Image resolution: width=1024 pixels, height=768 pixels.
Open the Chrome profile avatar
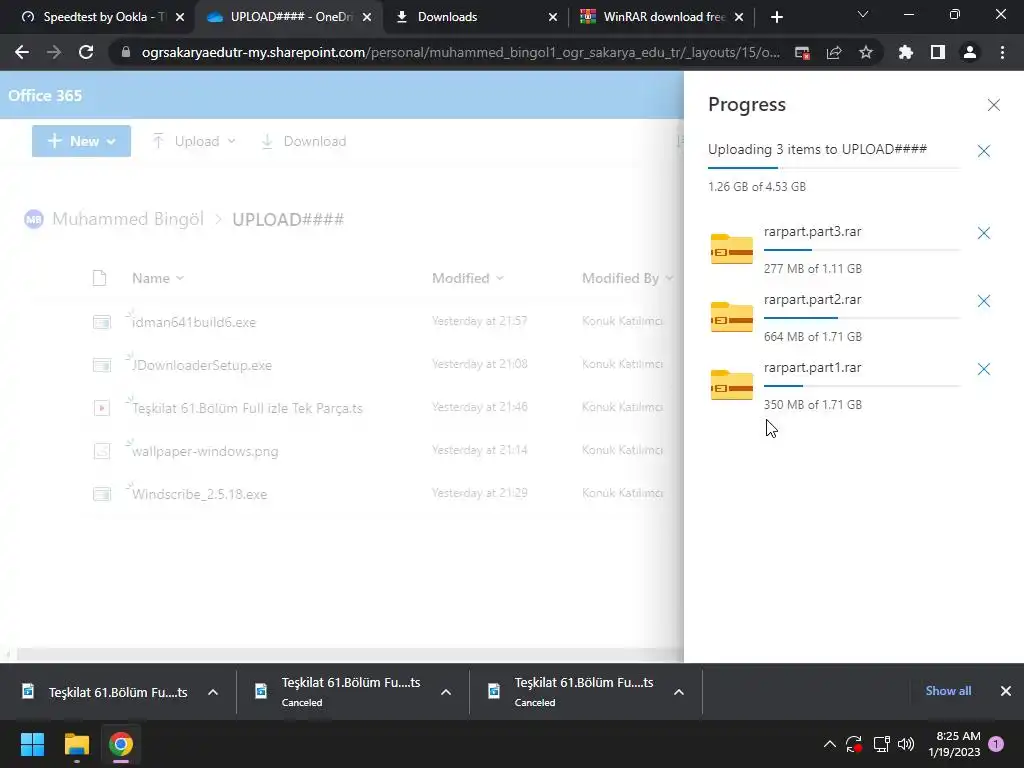(x=970, y=52)
